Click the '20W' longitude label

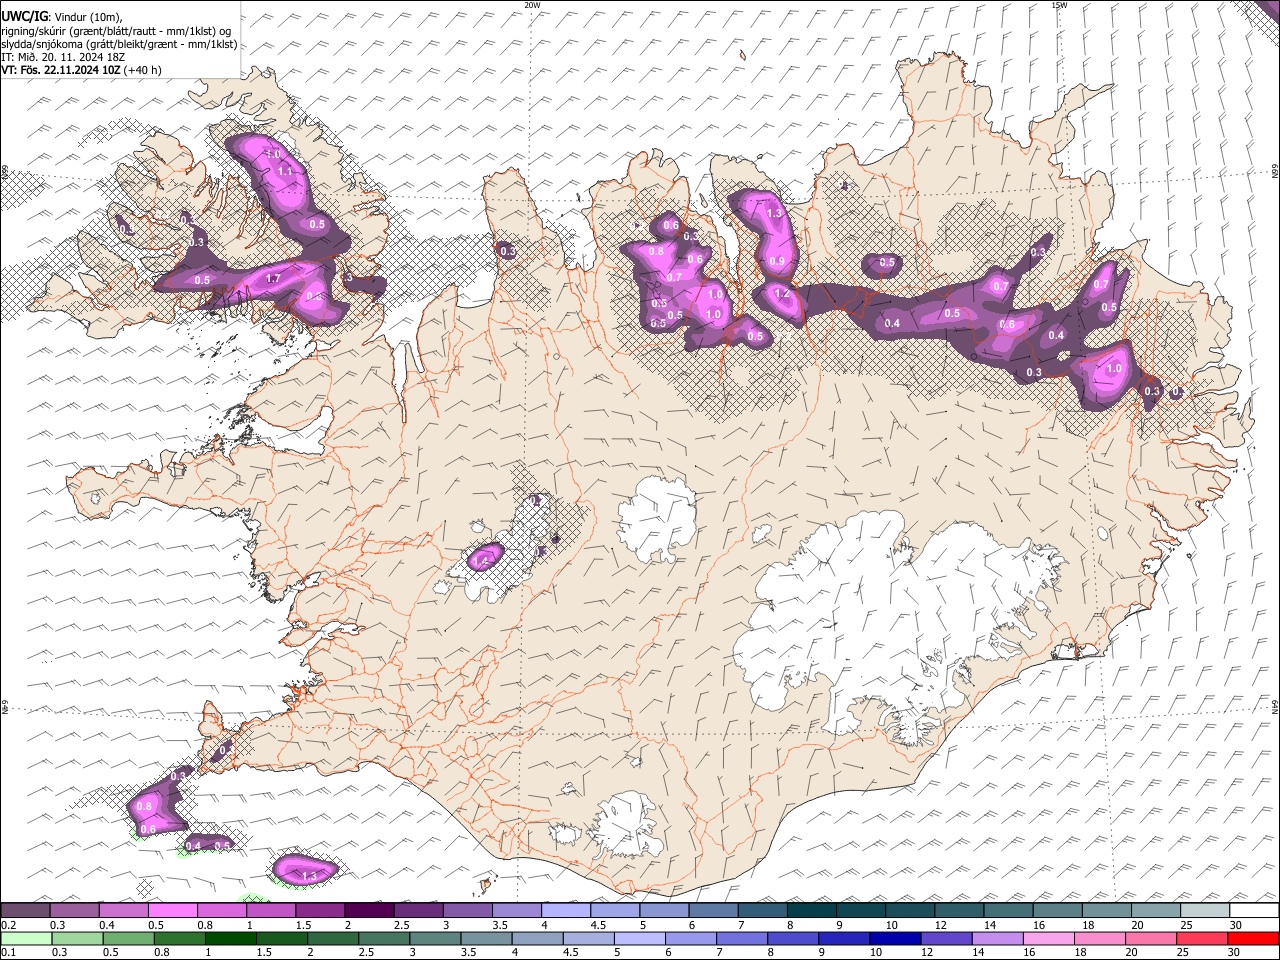click(532, 5)
